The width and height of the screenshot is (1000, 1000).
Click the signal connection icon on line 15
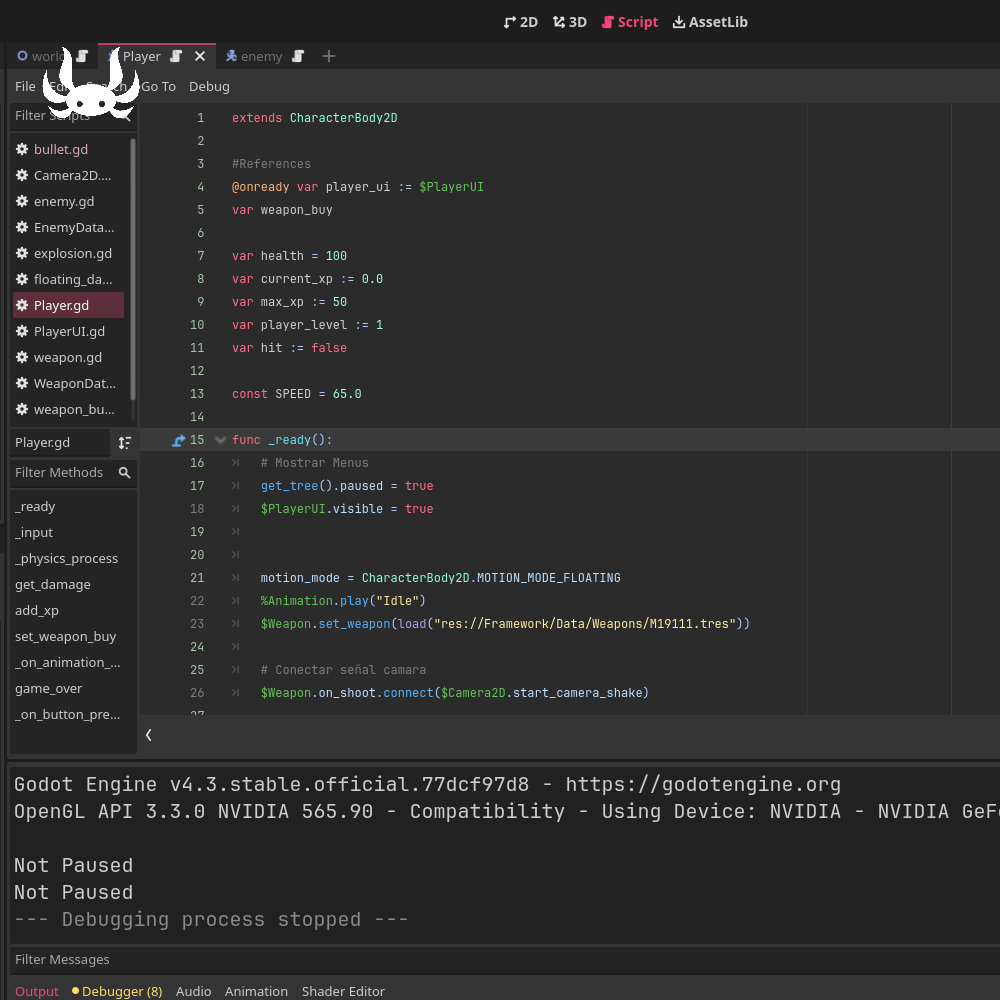pos(179,440)
